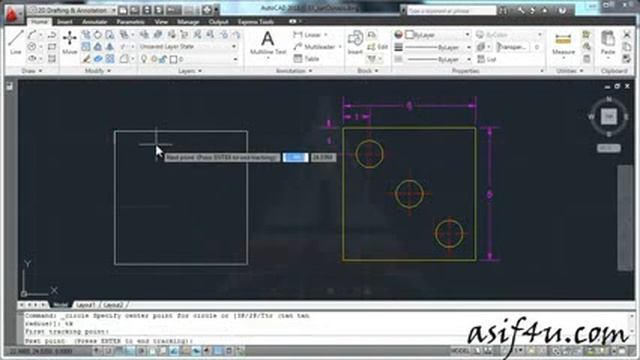Select the Move tool

[69, 43]
